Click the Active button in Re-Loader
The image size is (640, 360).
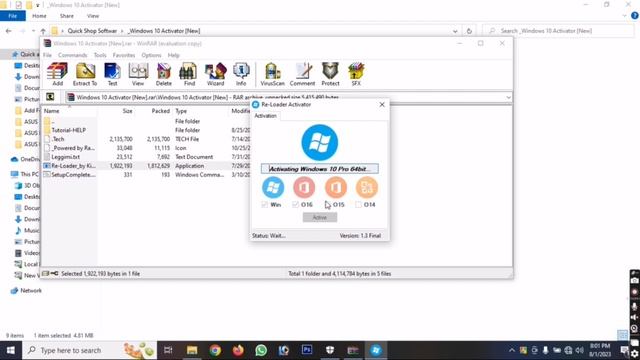[x=320, y=217]
